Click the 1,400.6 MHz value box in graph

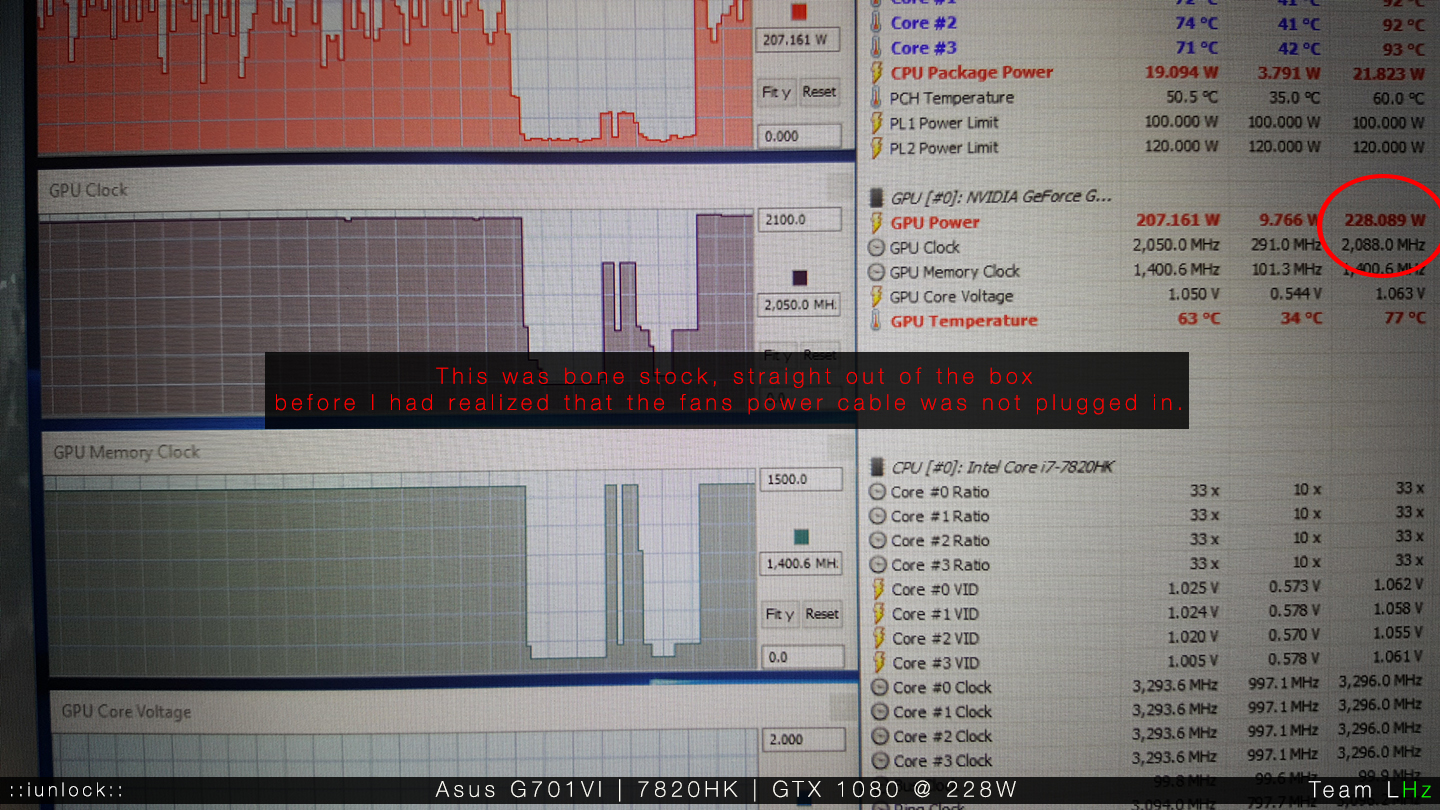pos(802,564)
